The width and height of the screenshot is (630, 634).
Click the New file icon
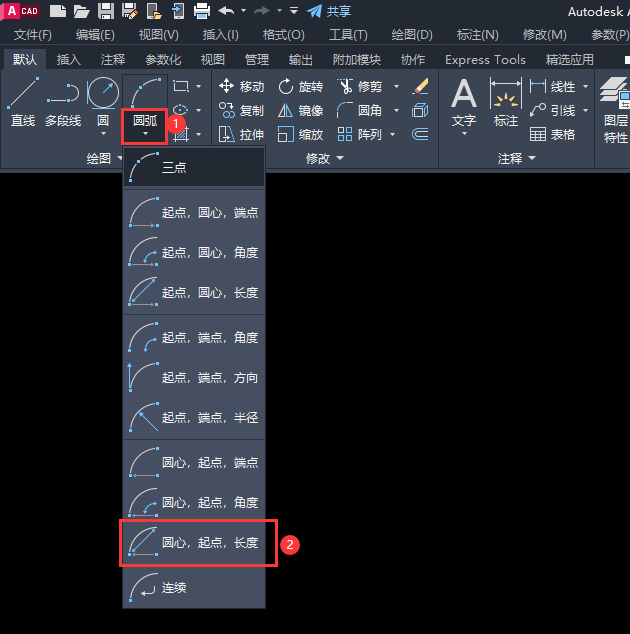(58, 11)
